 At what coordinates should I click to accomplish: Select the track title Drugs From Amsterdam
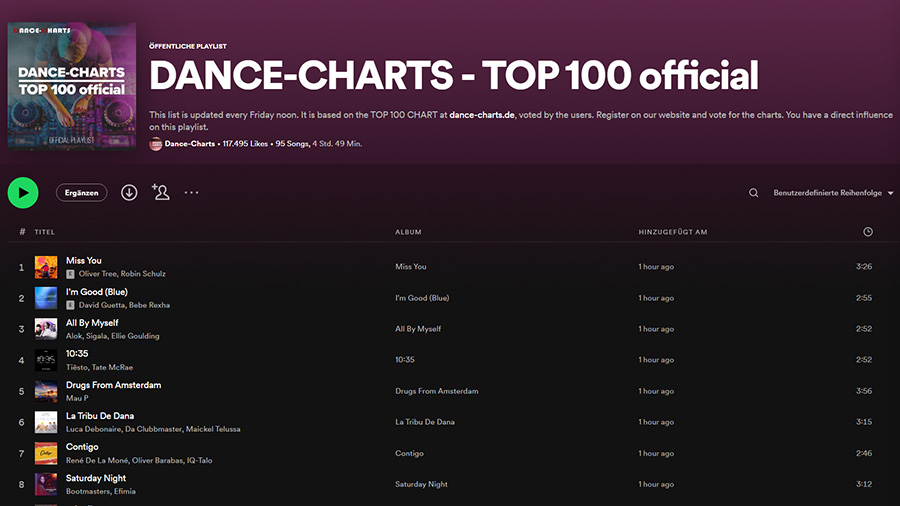(x=114, y=385)
